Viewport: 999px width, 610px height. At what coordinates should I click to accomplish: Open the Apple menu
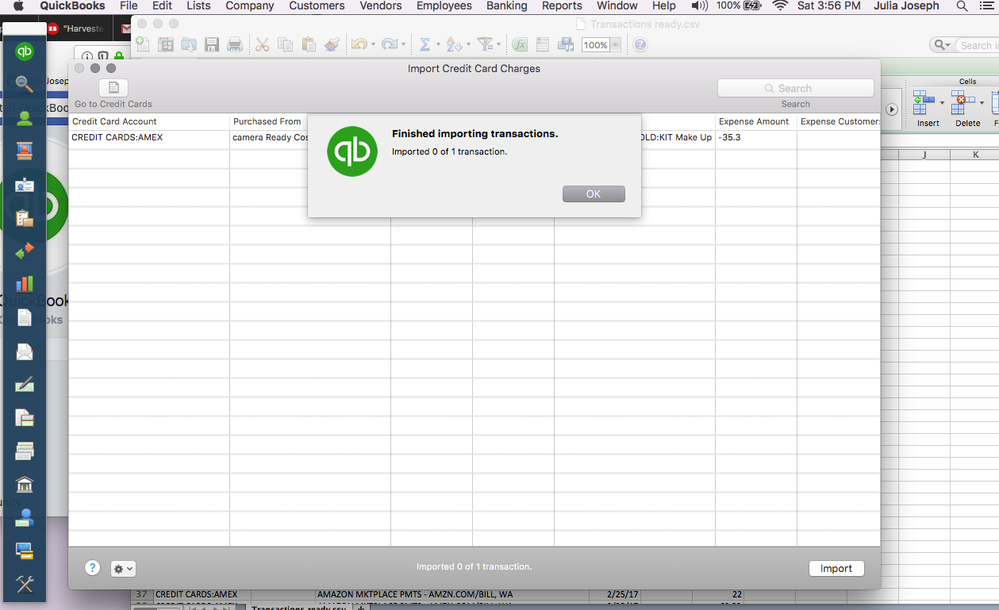point(19,6)
